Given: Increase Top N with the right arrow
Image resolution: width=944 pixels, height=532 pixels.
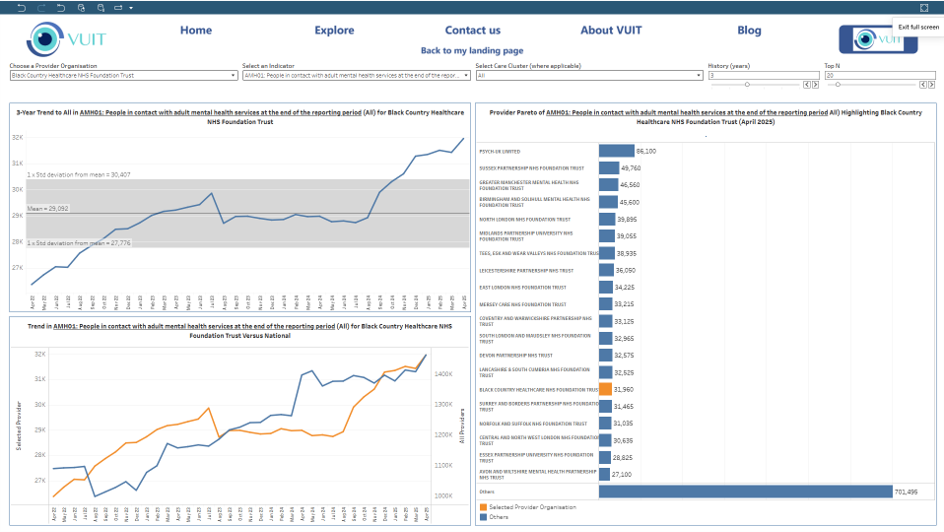Looking at the screenshot, I should coord(931,85).
